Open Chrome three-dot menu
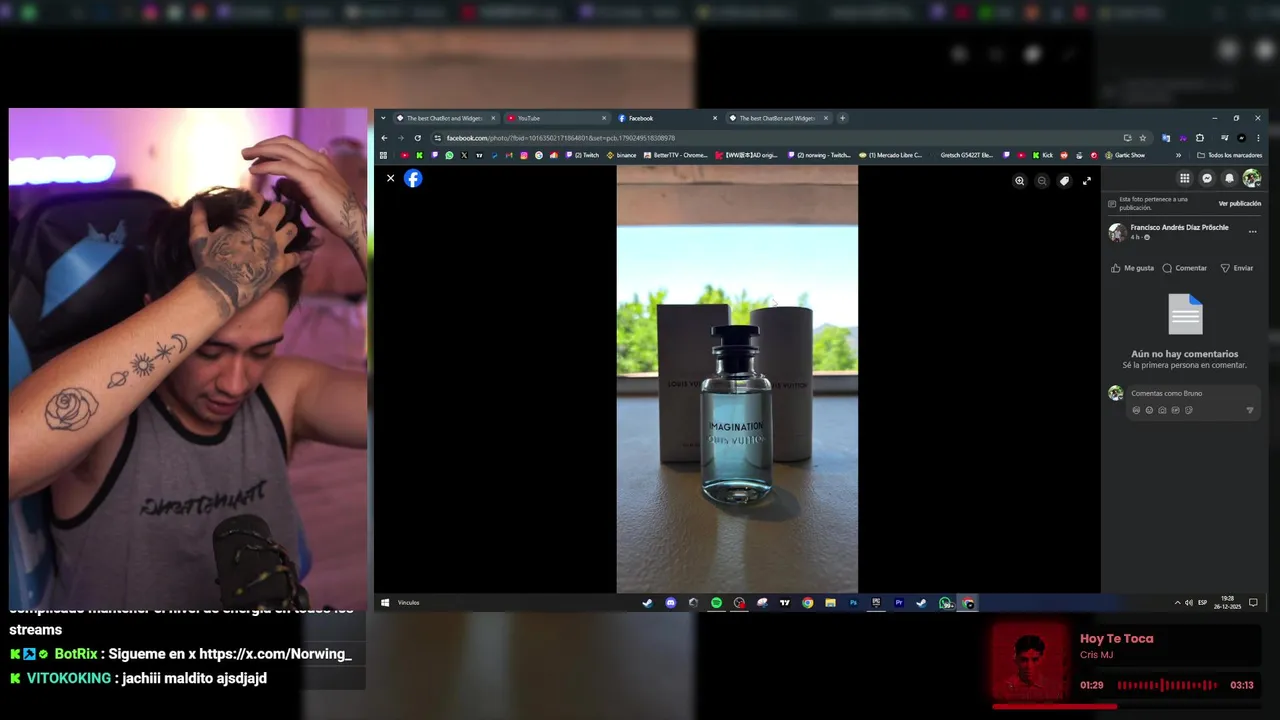The width and height of the screenshot is (1280, 720). click(1258, 138)
